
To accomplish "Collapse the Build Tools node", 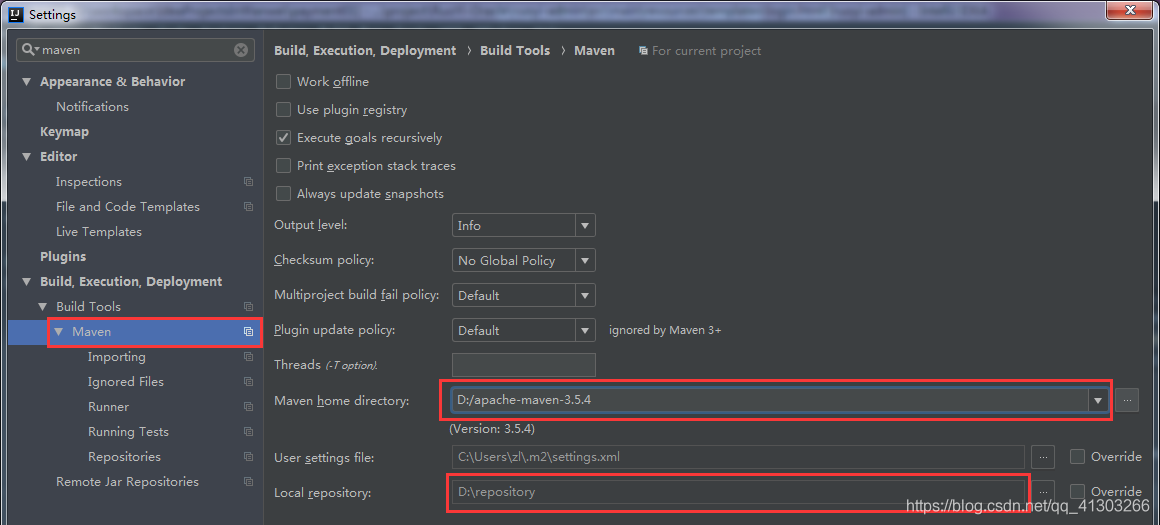I will tap(43, 307).
